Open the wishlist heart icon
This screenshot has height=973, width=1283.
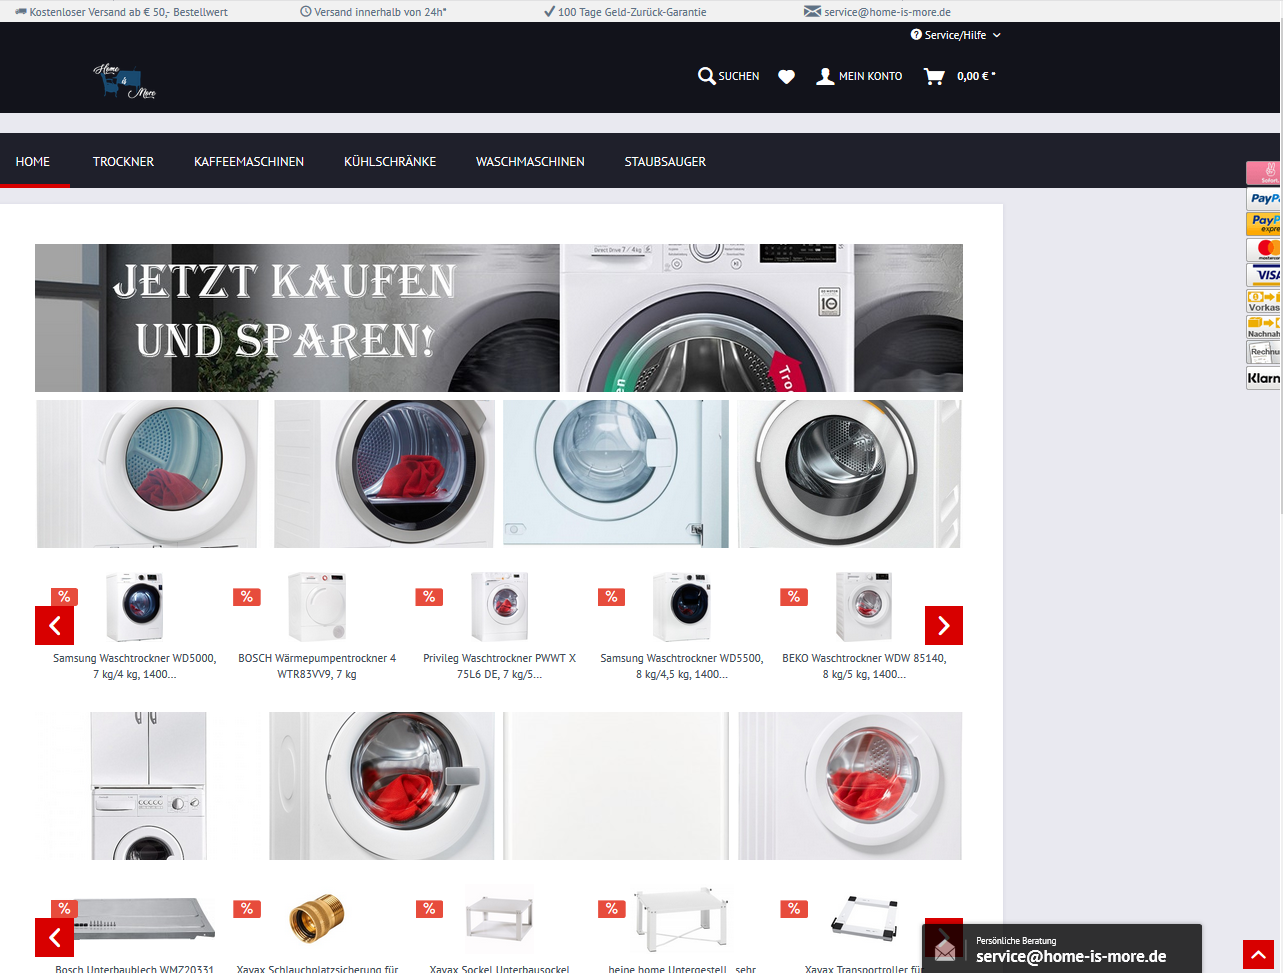[x=787, y=76]
